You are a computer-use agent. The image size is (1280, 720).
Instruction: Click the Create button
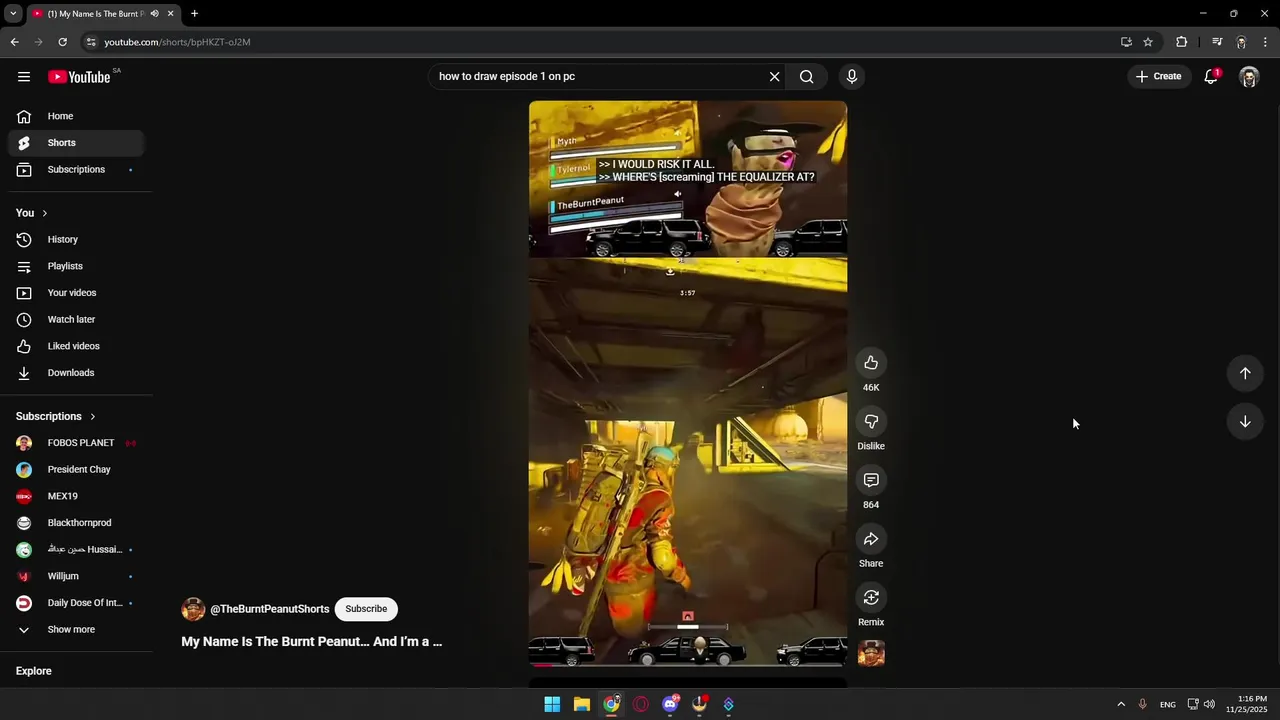pos(1158,76)
